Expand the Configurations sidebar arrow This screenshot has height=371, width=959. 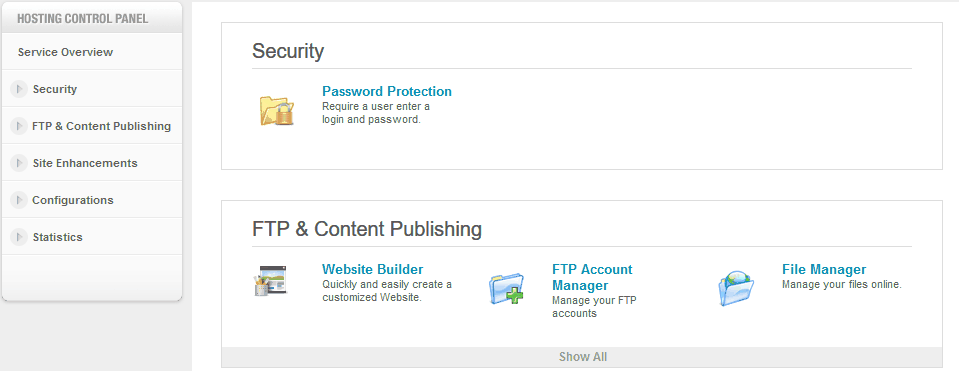click(19, 200)
